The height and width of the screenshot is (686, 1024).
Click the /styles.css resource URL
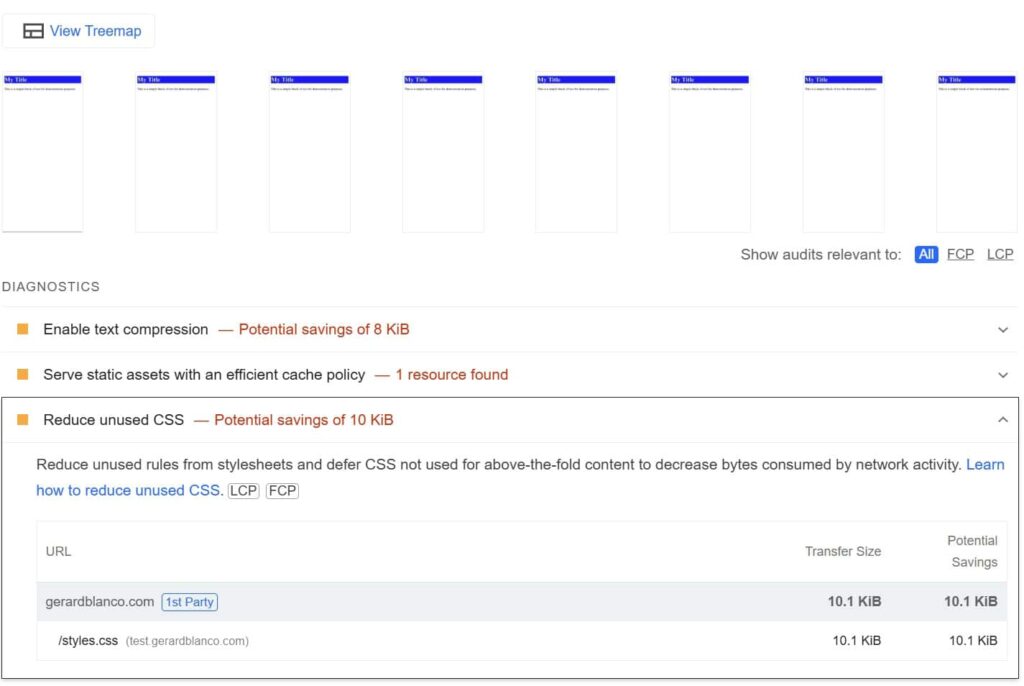pos(88,640)
